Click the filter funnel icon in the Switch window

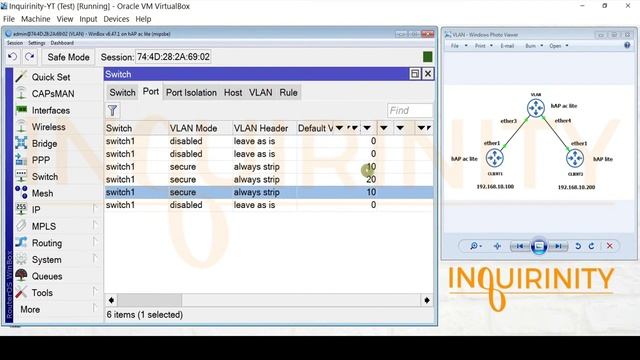pyautogui.click(x=112, y=111)
